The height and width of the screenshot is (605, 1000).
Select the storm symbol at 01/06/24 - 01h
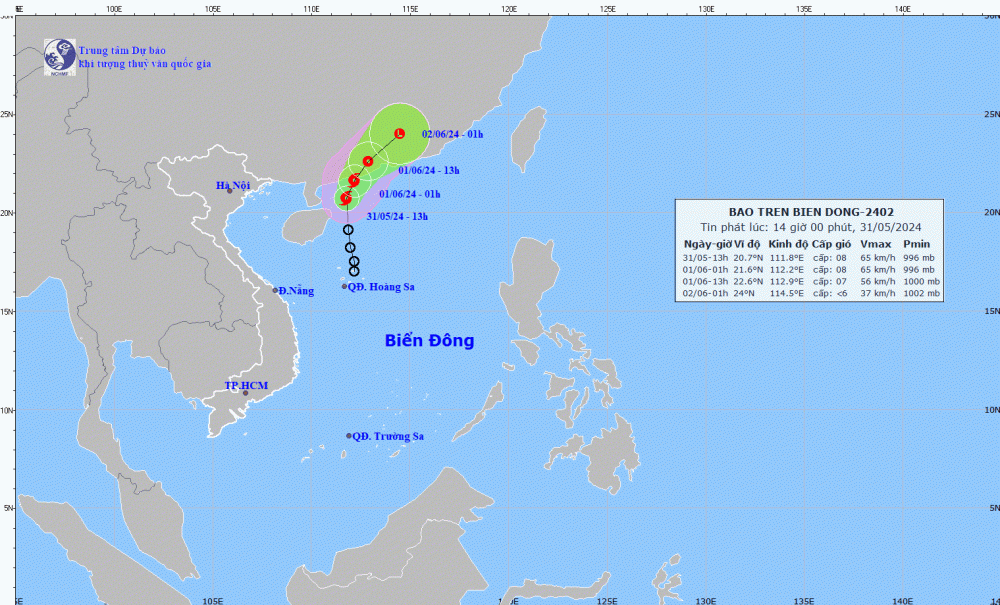coord(354,180)
